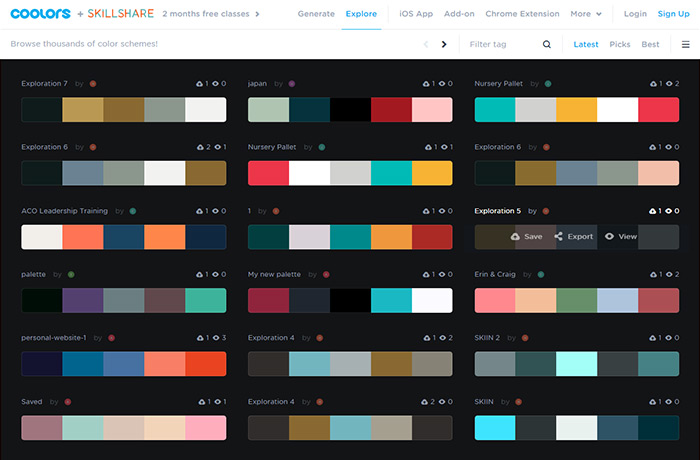700x460 pixels.
Task: Select the cyan swatch in SKIIN palette
Action: point(495,428)
